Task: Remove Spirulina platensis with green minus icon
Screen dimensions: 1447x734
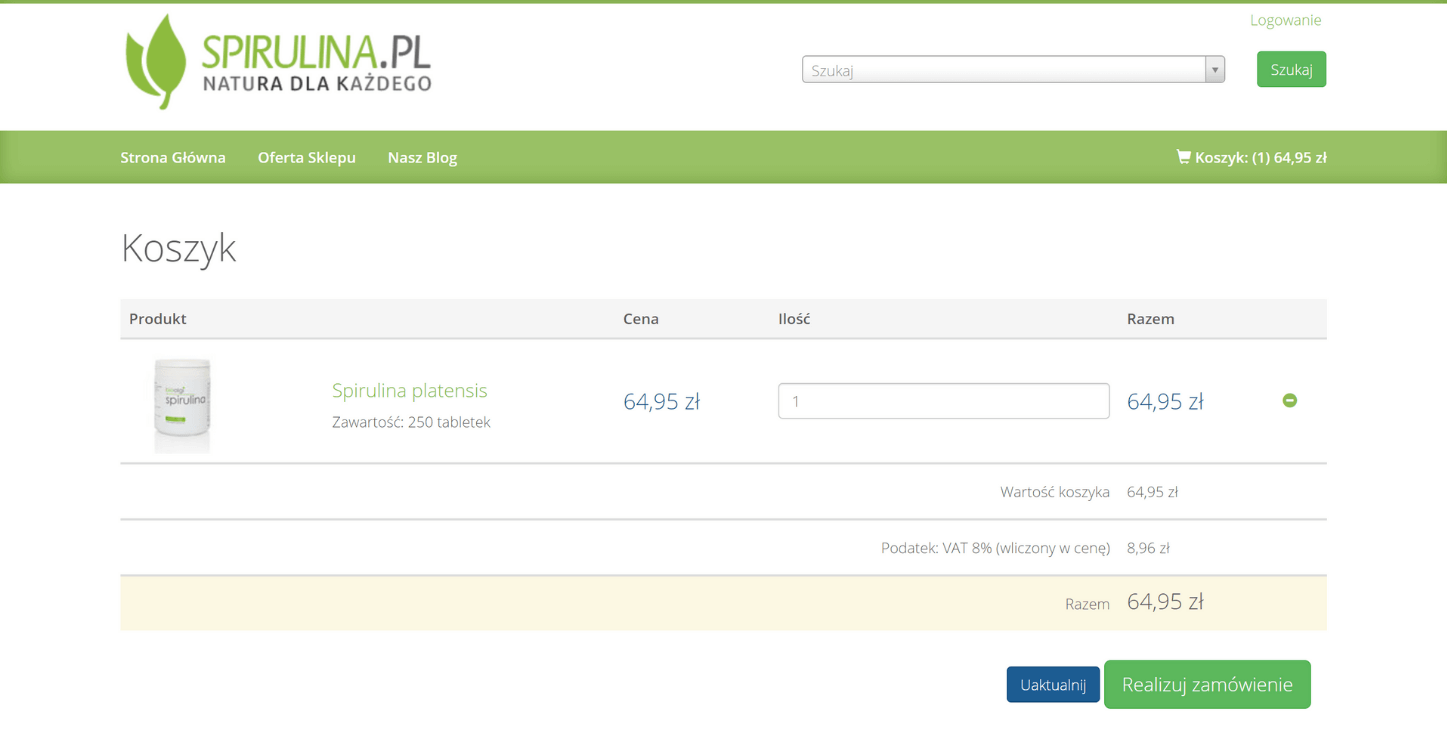Action: click(1289, 400)
